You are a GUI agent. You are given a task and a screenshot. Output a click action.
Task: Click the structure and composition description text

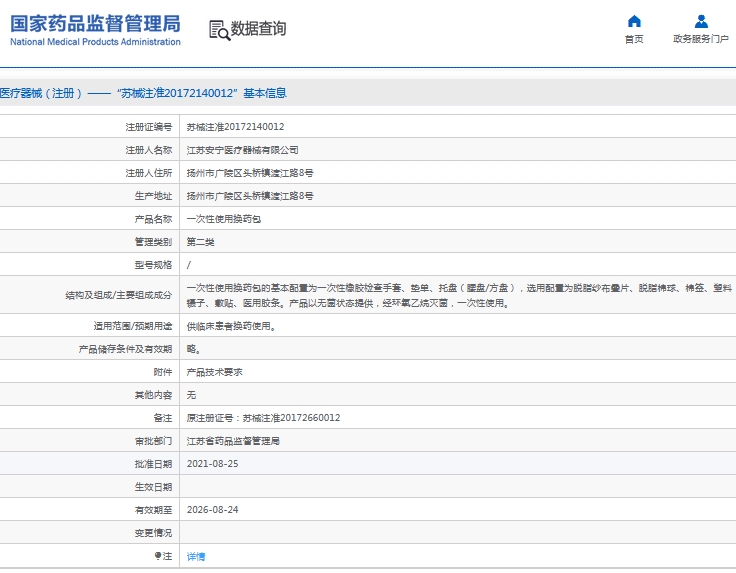click(459, 296)
